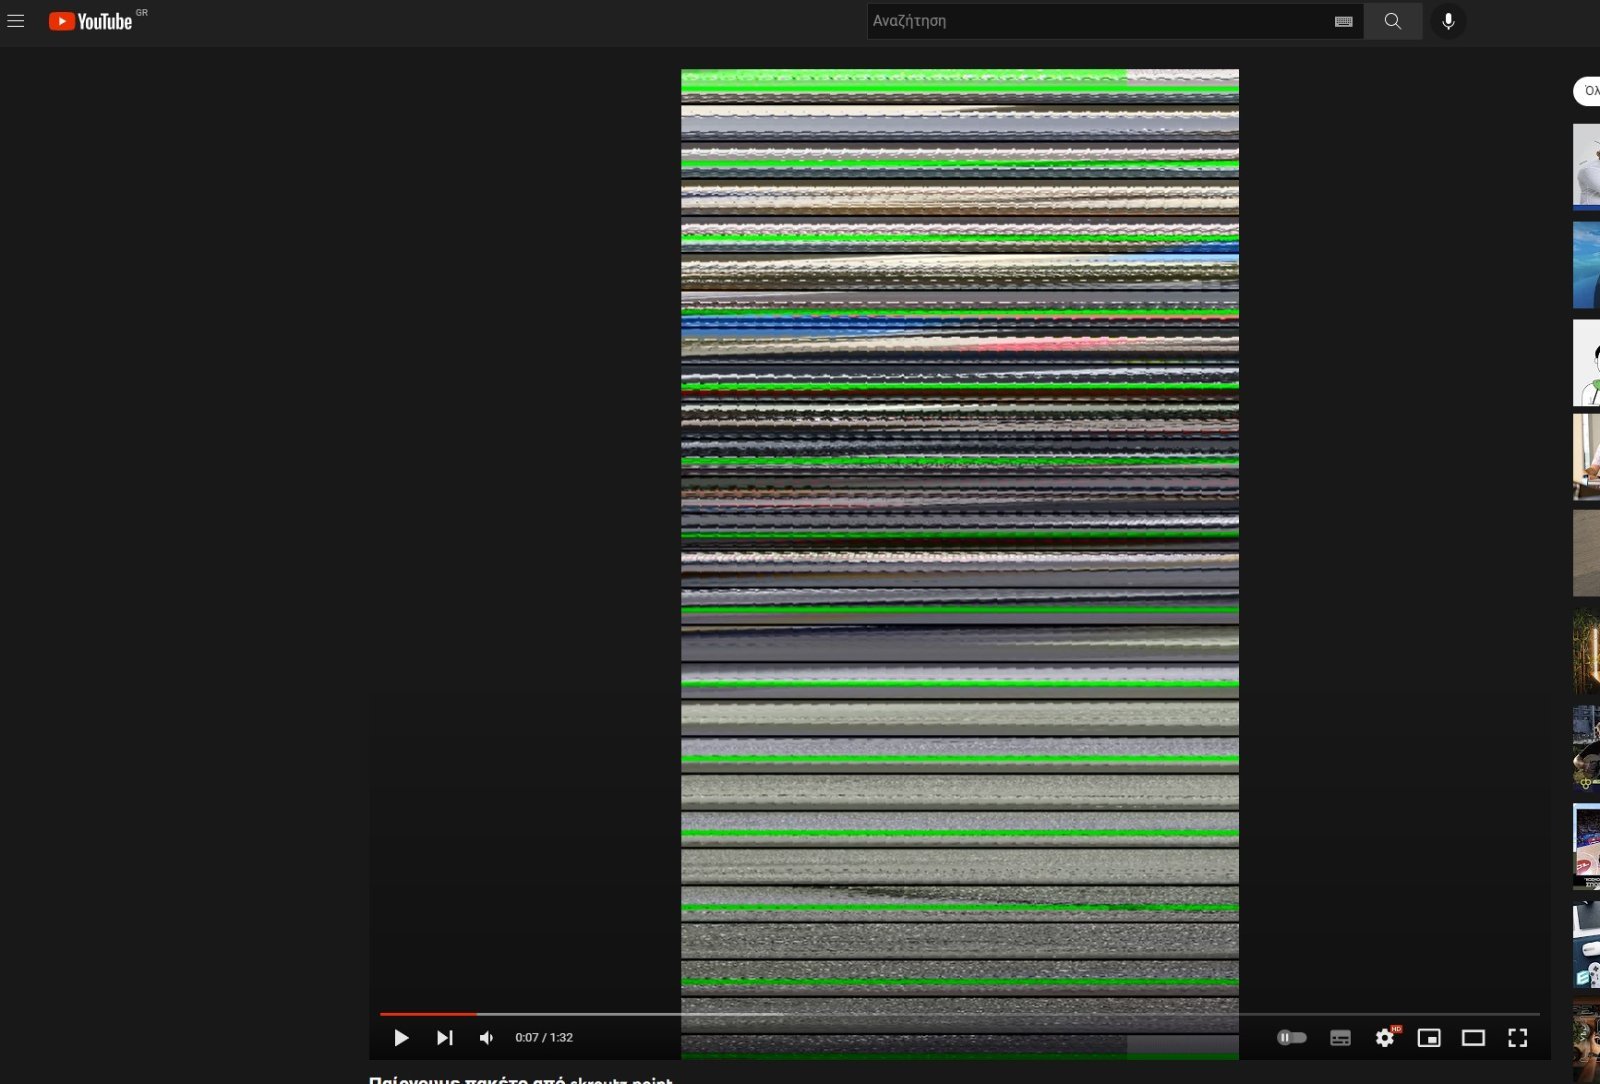The image size is (1600, 1084).
Task: Open the player settings gear
Action: pyautogui.click(x=1385, y=1038)
